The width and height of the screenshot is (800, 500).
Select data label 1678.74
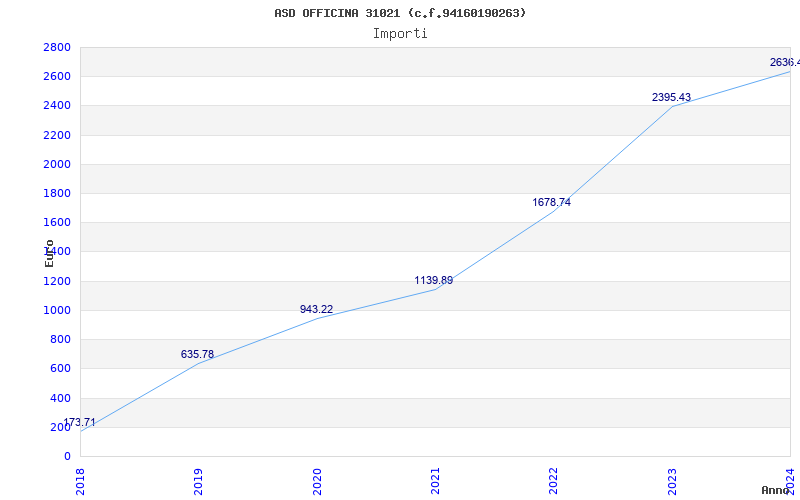(552, 202)
